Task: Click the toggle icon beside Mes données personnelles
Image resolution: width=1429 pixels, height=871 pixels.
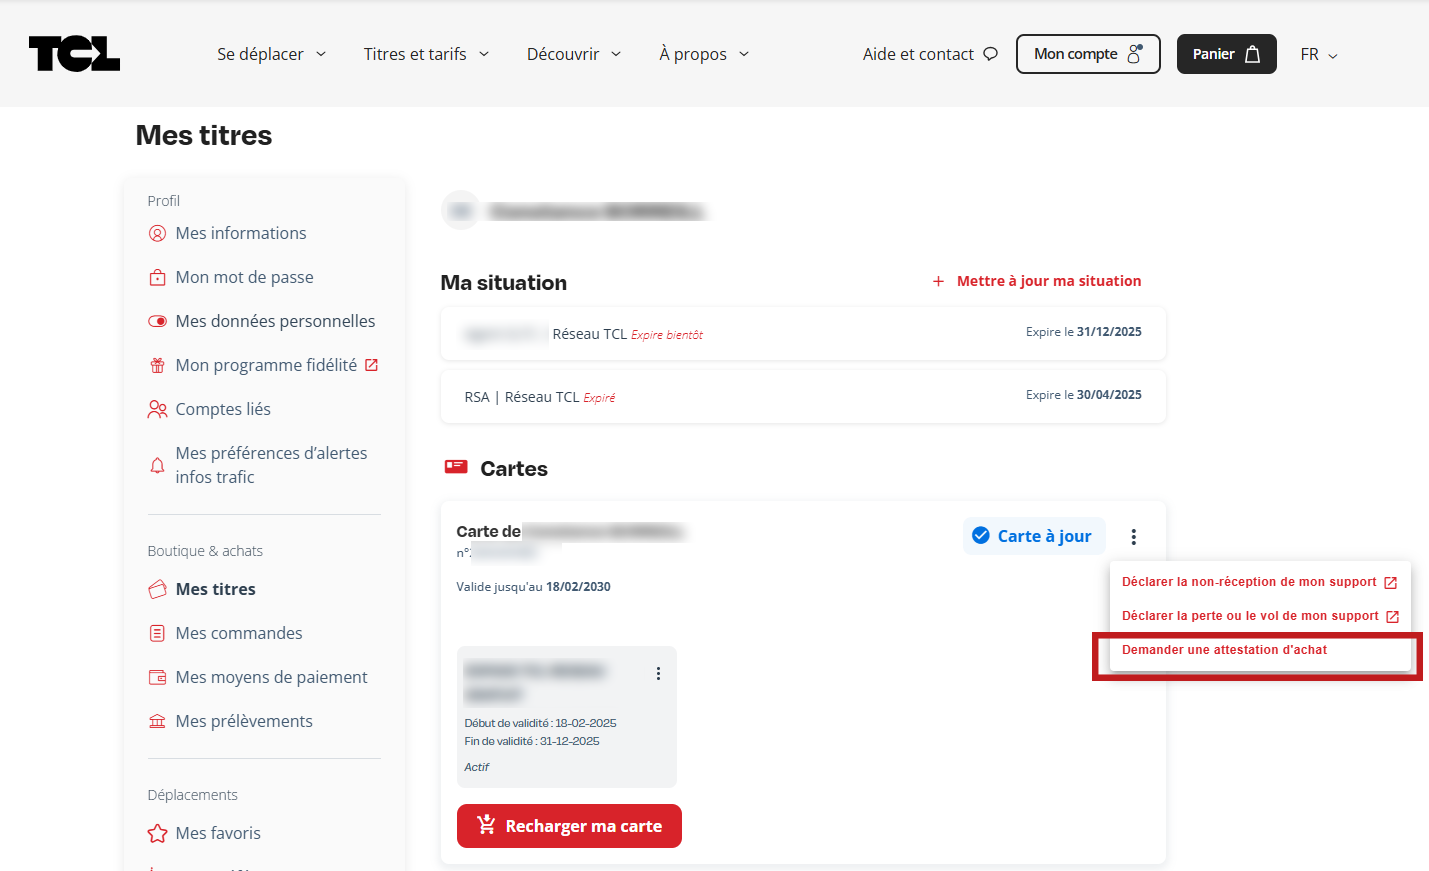Action: pos(157,322)
